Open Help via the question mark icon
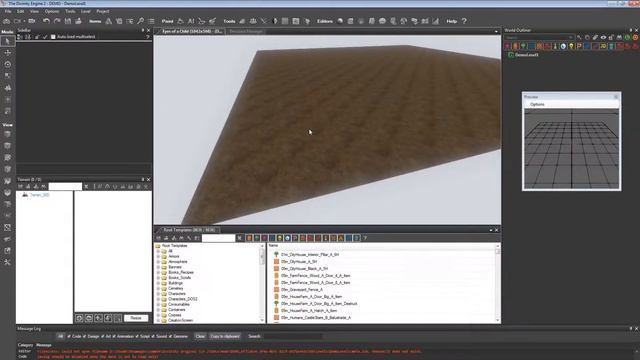The height and width of the screenshot is (360, 640). (464, 21)
